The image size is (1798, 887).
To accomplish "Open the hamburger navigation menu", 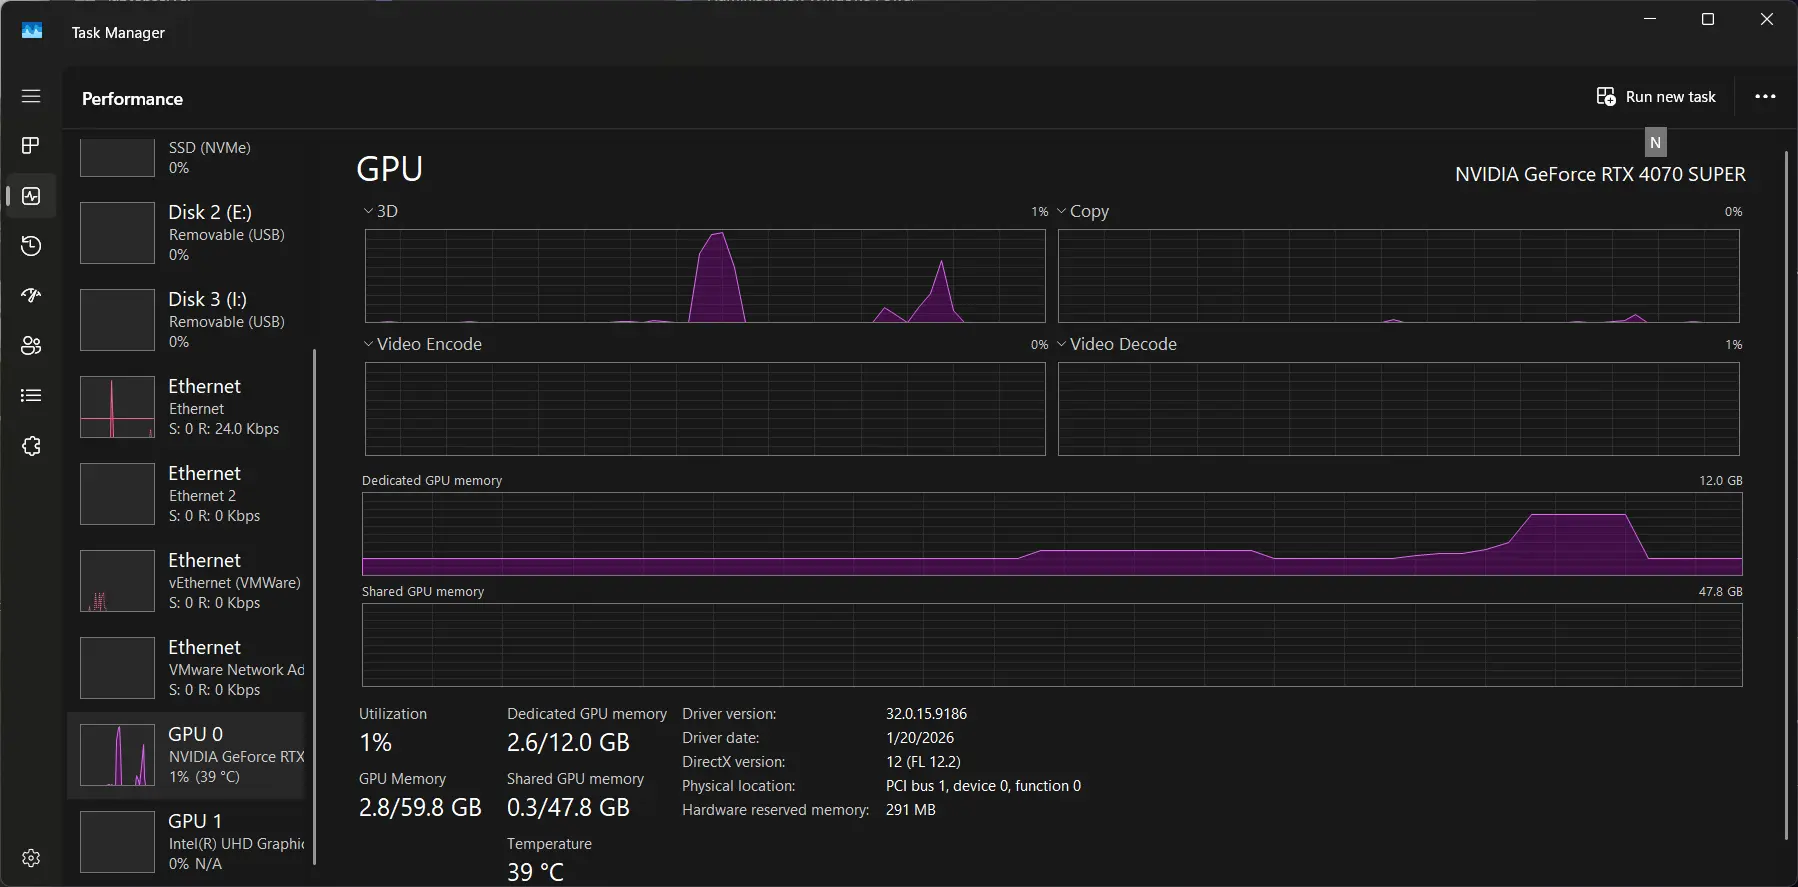I will [31, 96].
